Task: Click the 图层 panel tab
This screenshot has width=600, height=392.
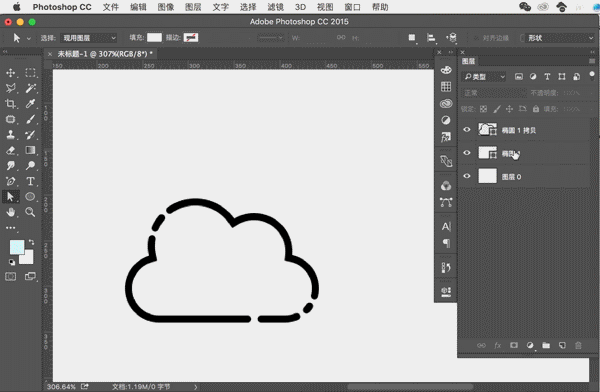Action: [468, 61]
